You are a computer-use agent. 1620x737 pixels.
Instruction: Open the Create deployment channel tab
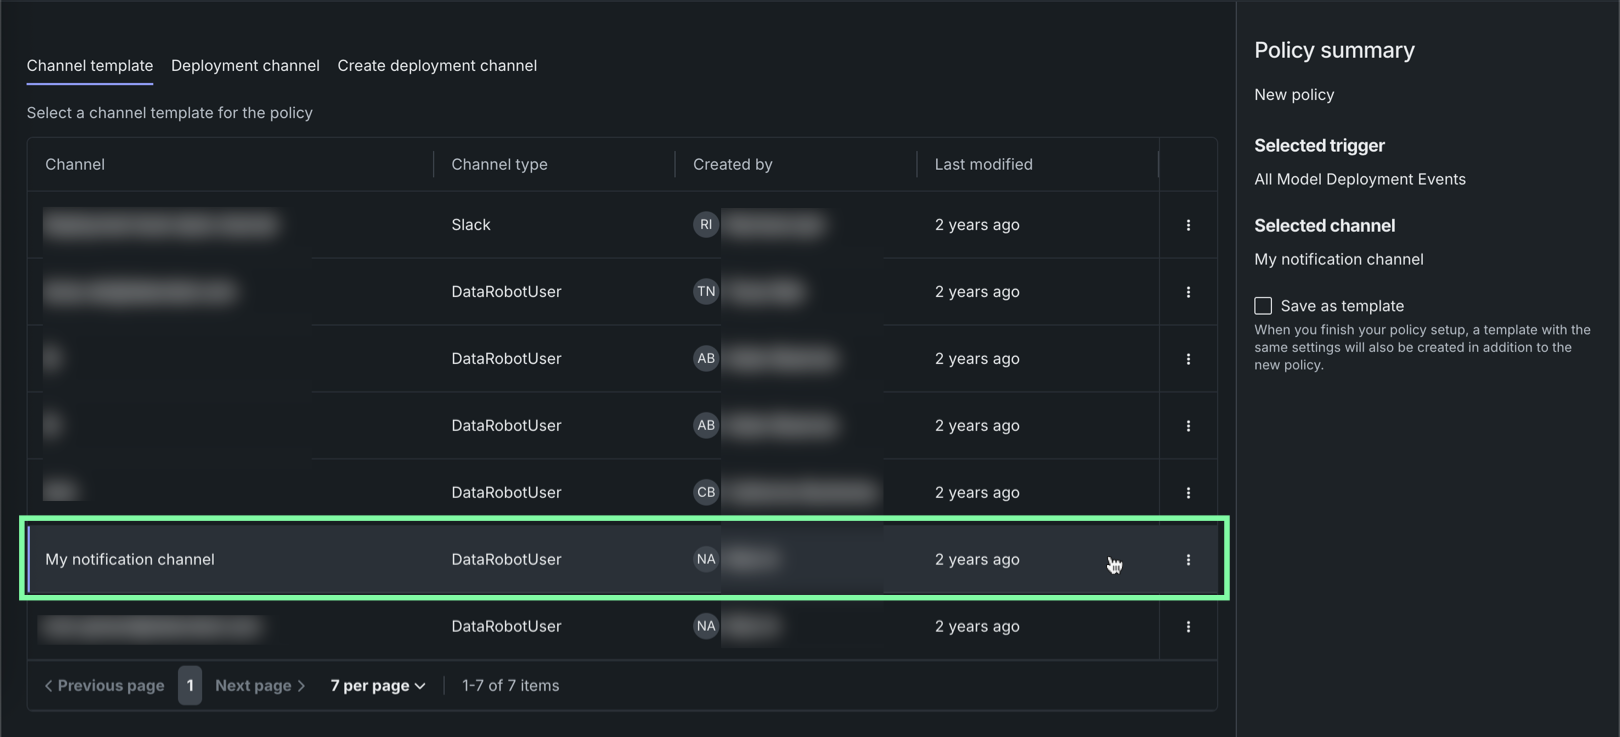pos(437,66)
